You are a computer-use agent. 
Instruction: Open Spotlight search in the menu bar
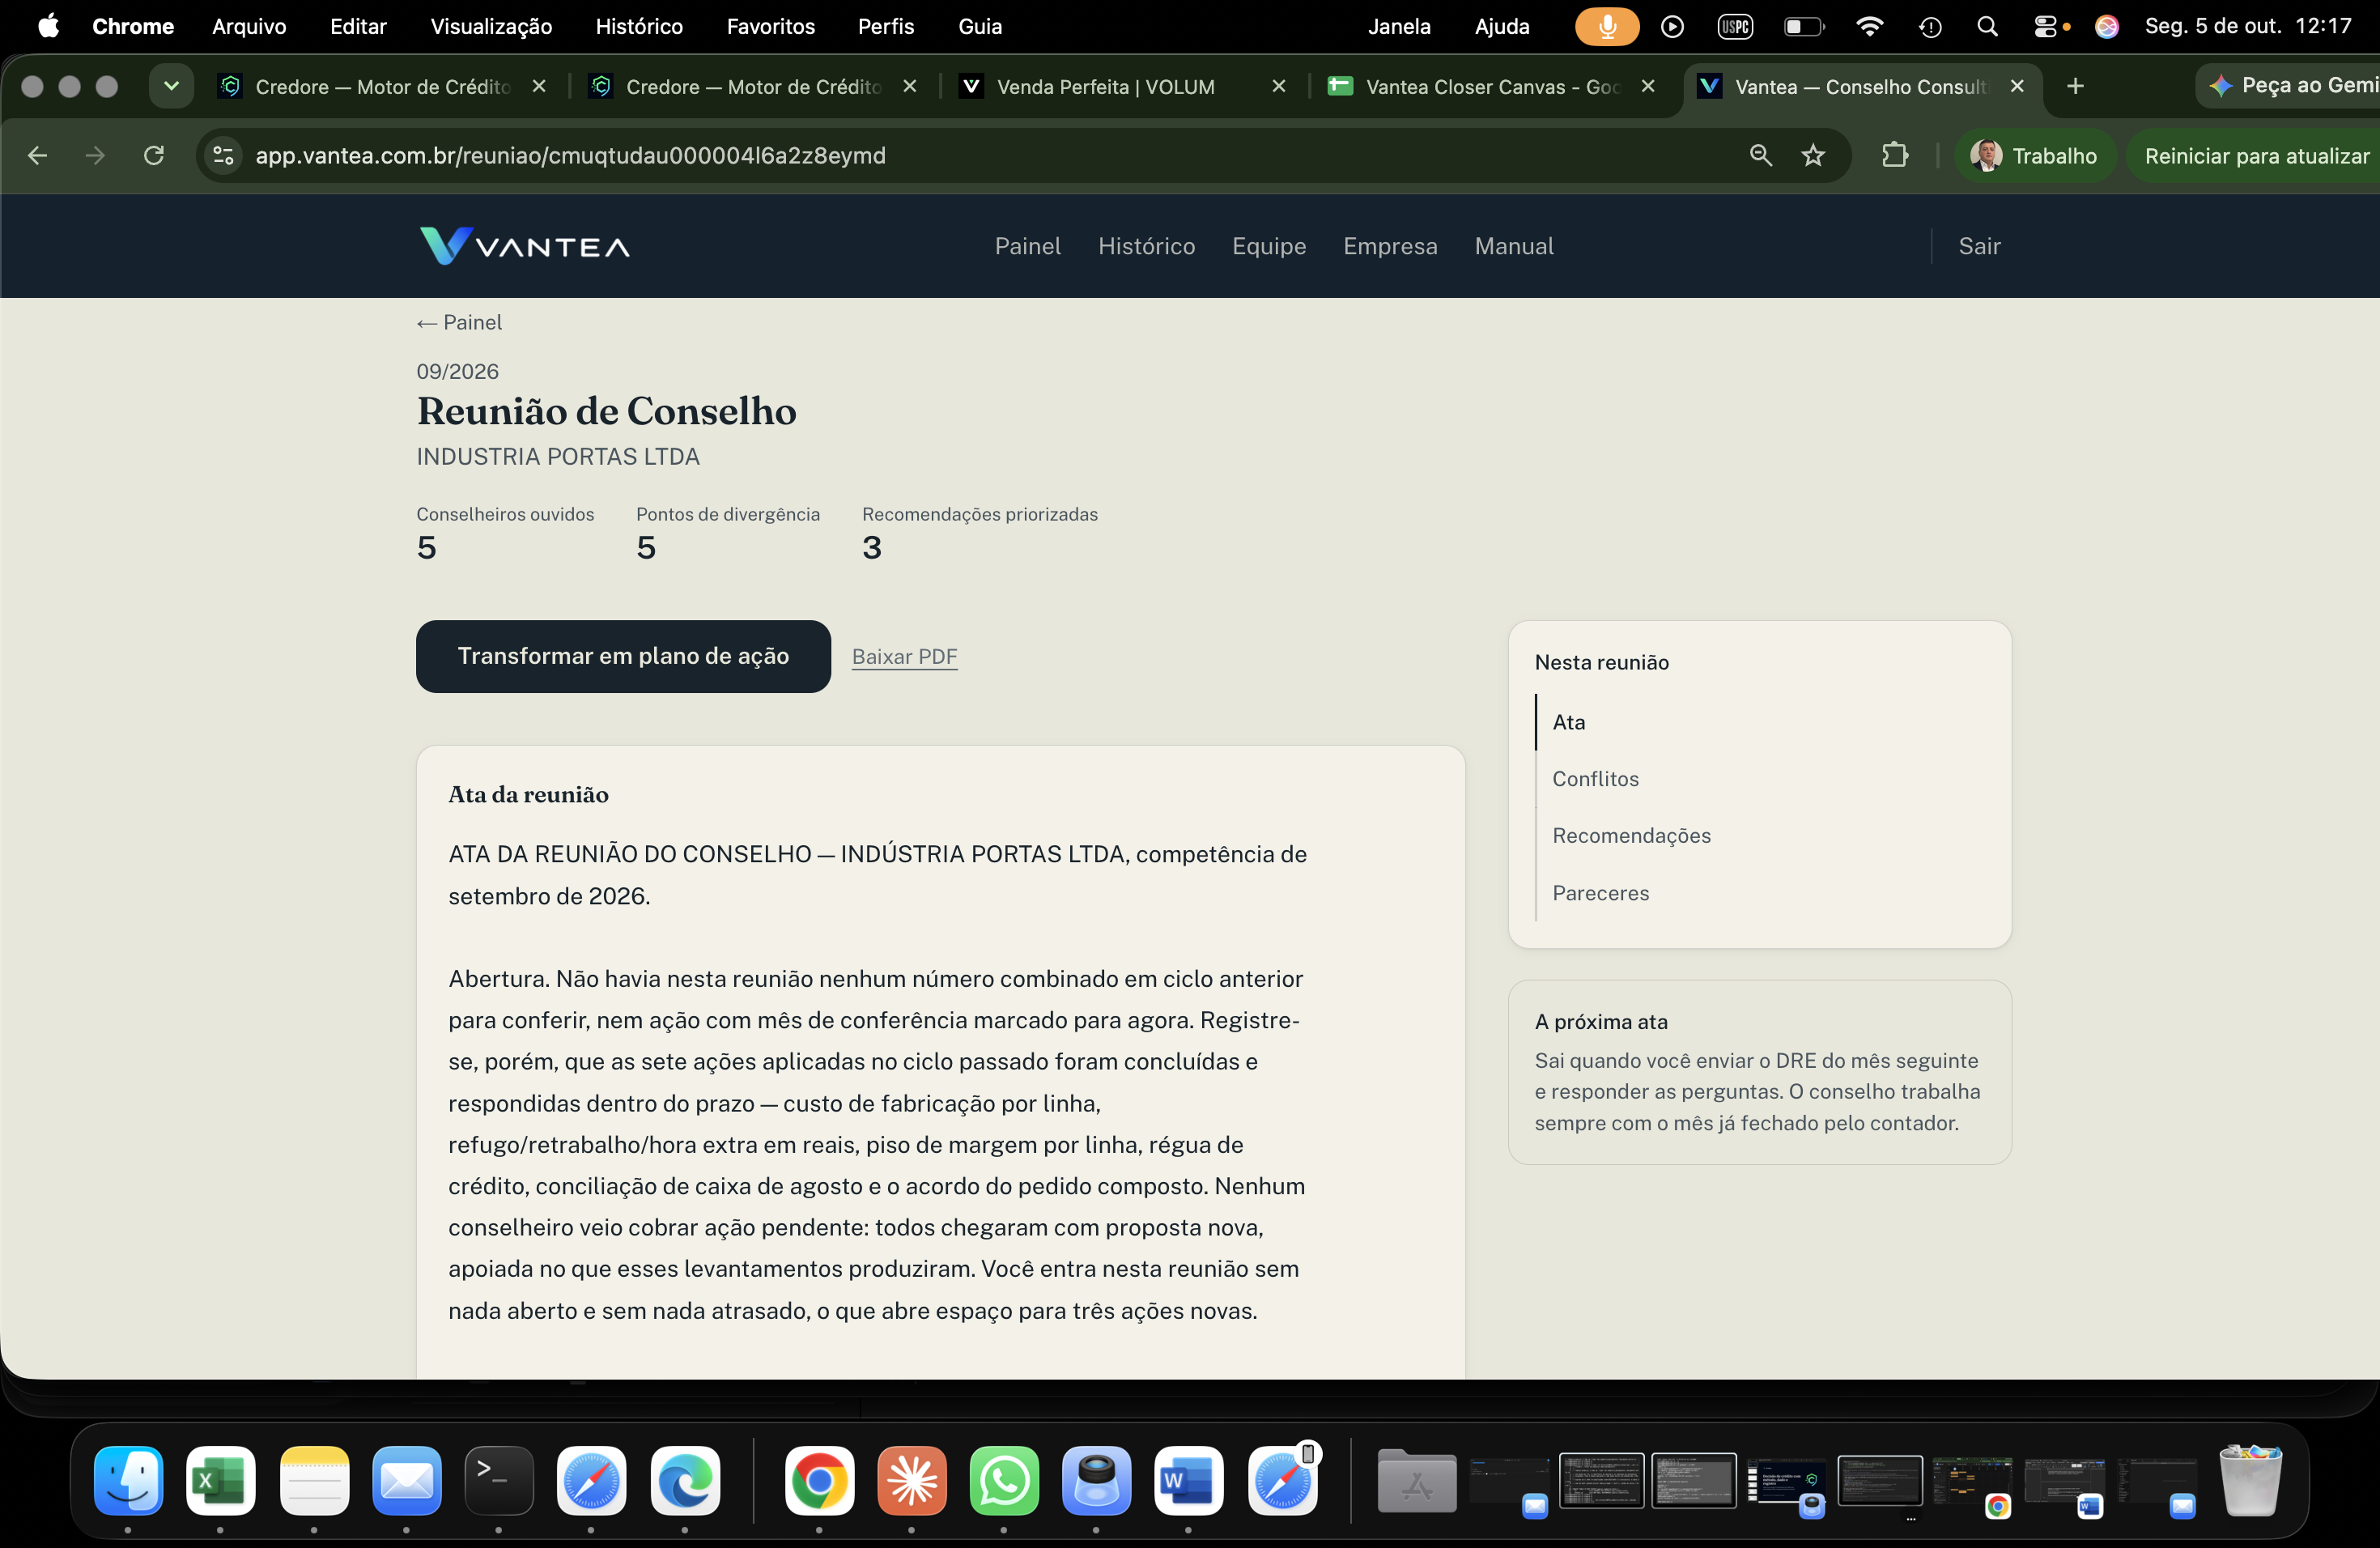[x=1987, y=26]
